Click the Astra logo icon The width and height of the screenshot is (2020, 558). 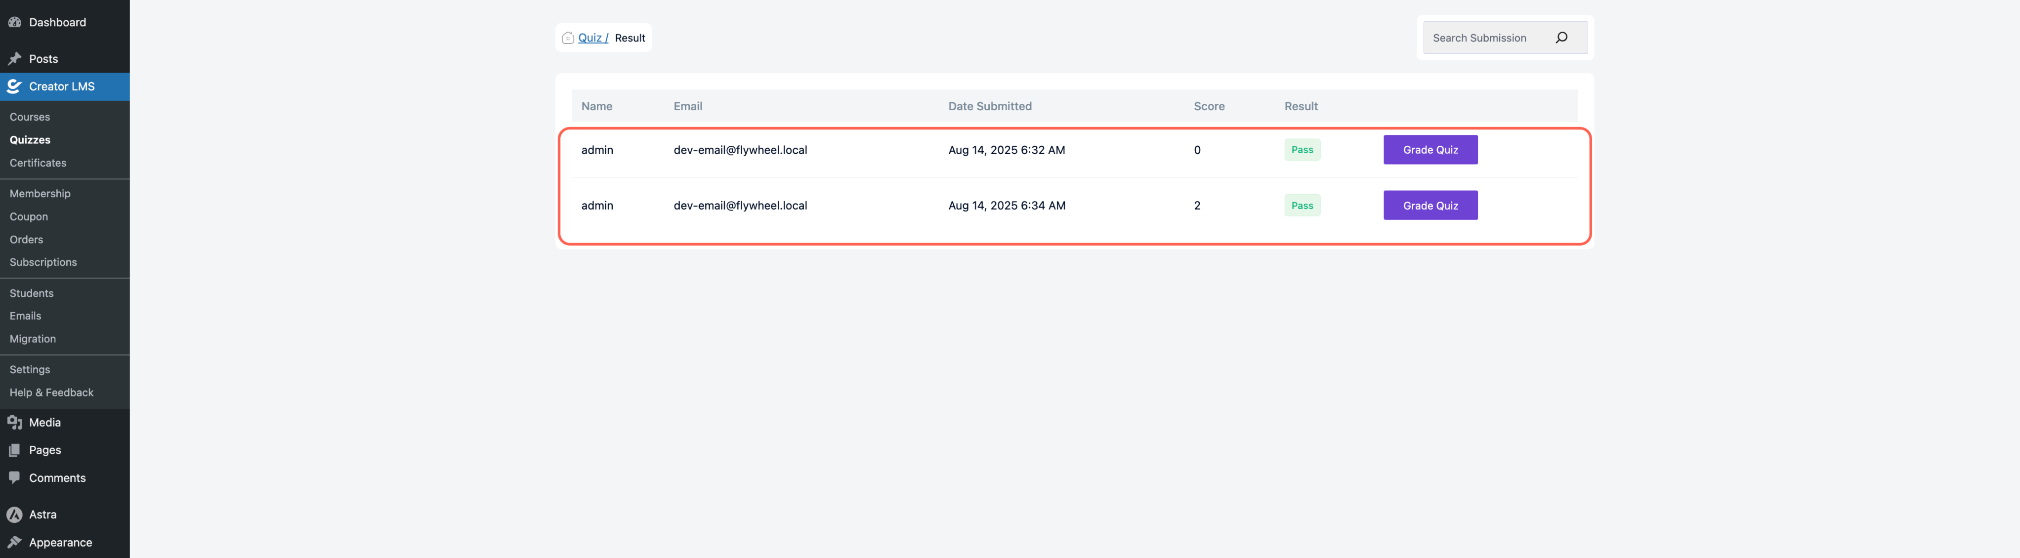tap(14, 515)
